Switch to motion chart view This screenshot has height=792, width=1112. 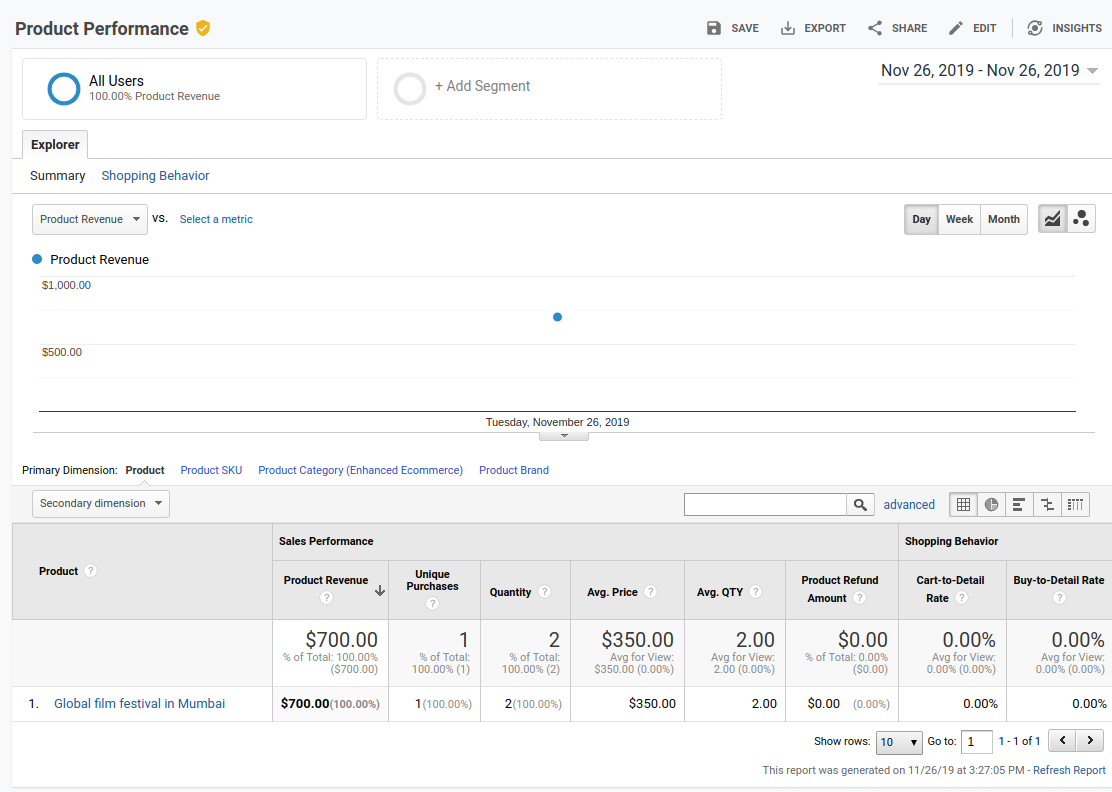(1081, 219)
